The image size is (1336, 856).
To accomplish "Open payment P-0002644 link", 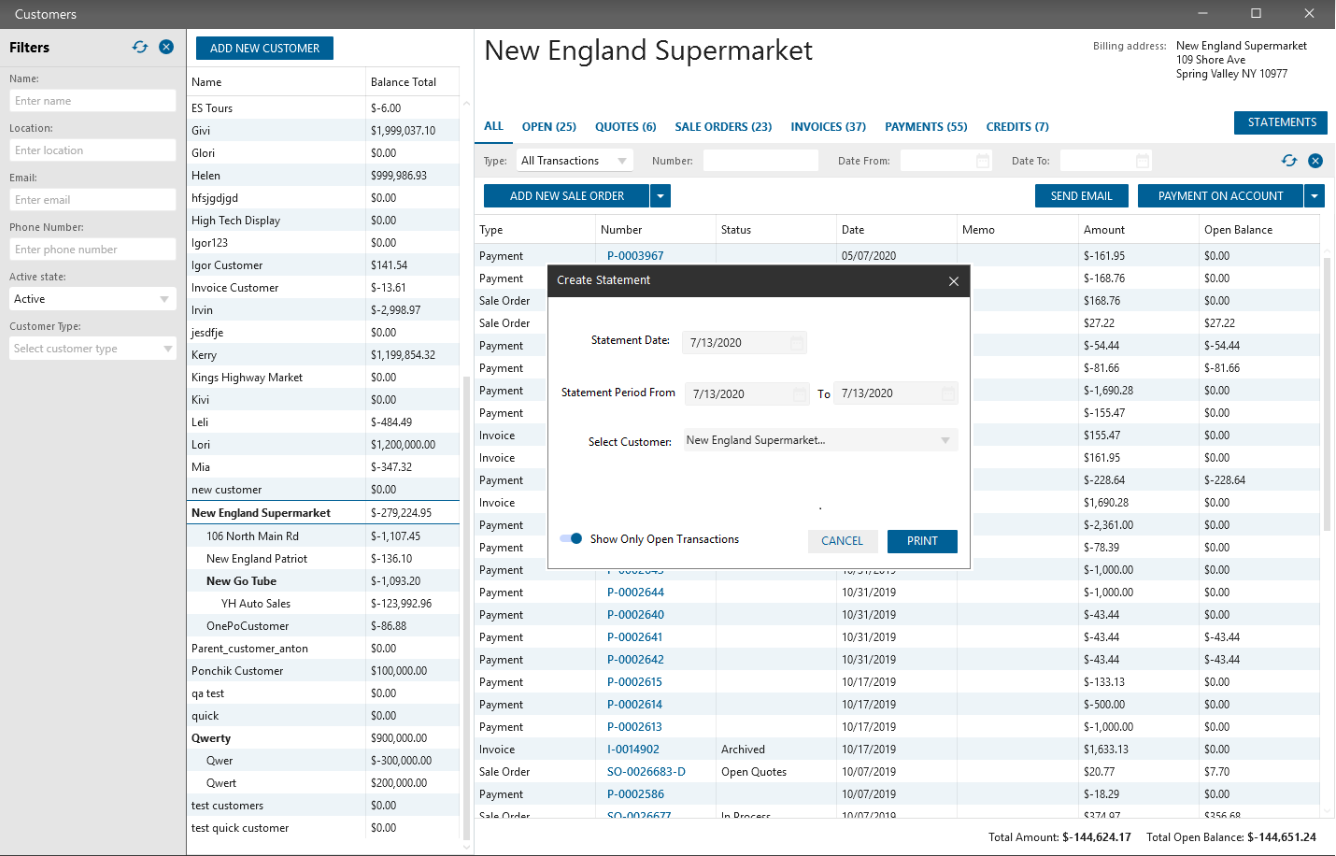I will pyautogui.click(x=635, y=593).
